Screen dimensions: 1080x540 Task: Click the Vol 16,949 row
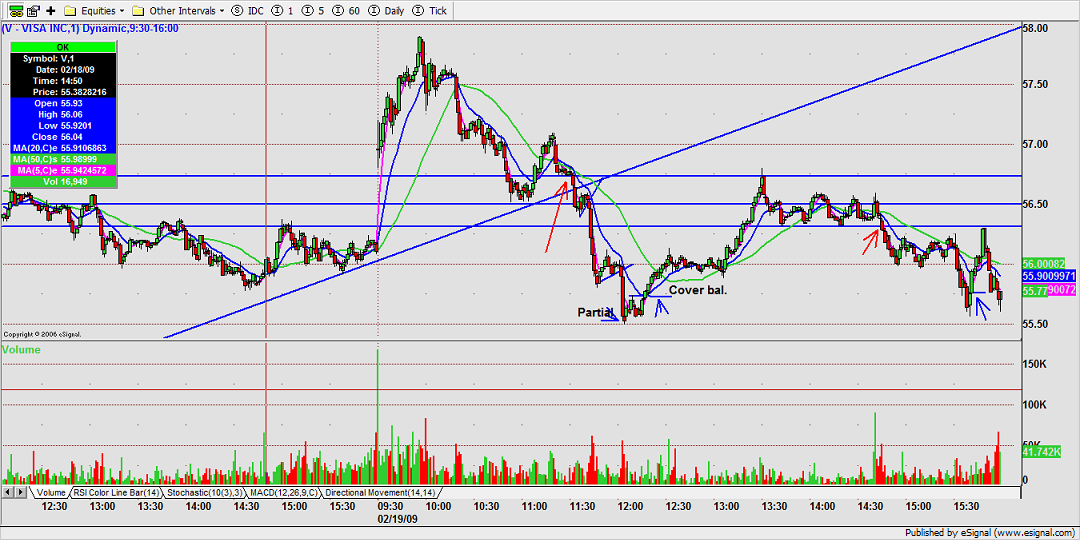(63, 181)
